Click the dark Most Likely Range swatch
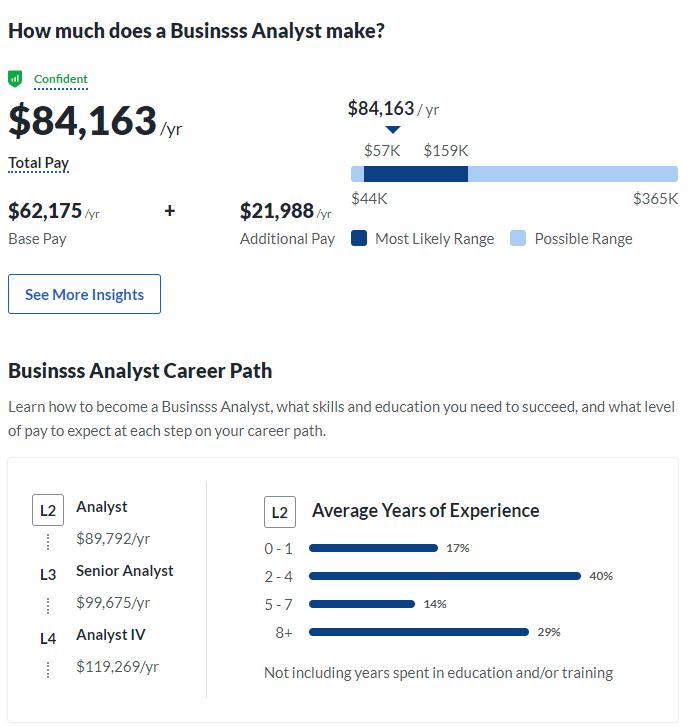 coord(360,239)
